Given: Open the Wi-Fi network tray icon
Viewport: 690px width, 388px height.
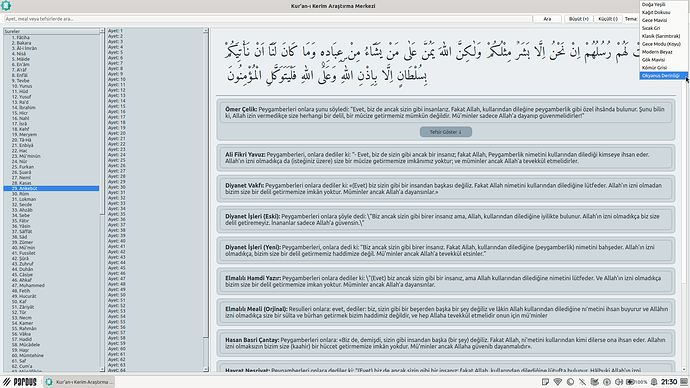Looking at the screenshot, I should coord(558,382).
